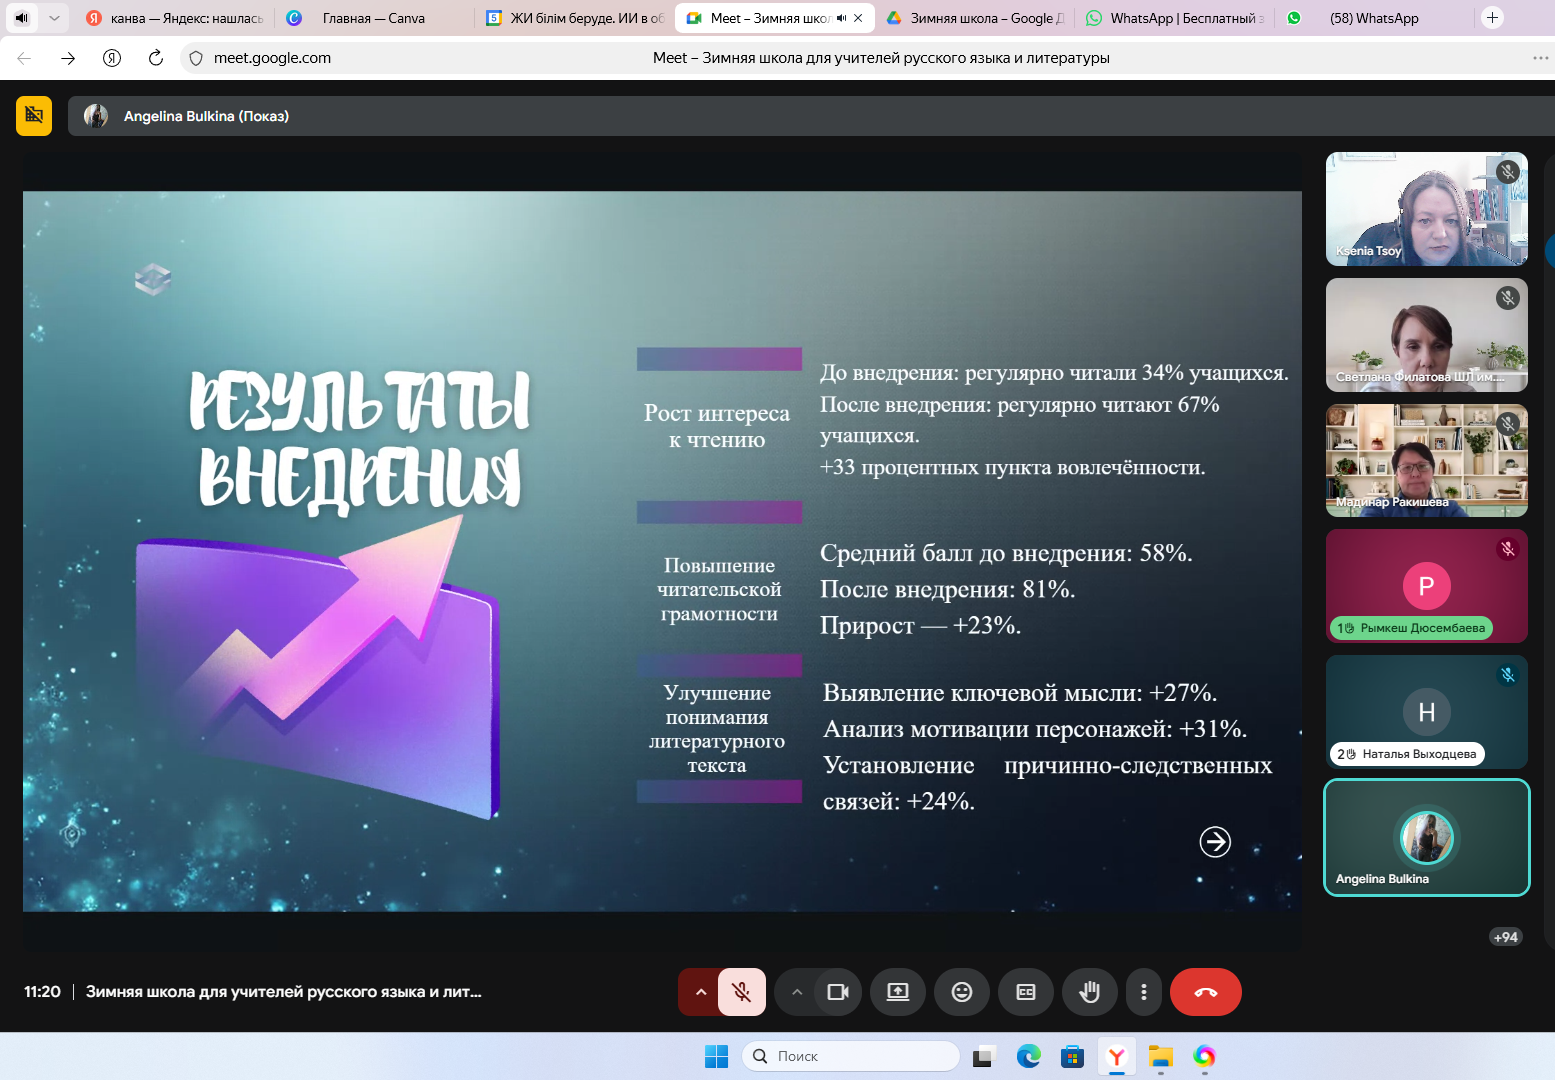Select Ksenia Tsoy's video tile
This screenshot has width=1555, height=1080.
(x=1426, y=209)
